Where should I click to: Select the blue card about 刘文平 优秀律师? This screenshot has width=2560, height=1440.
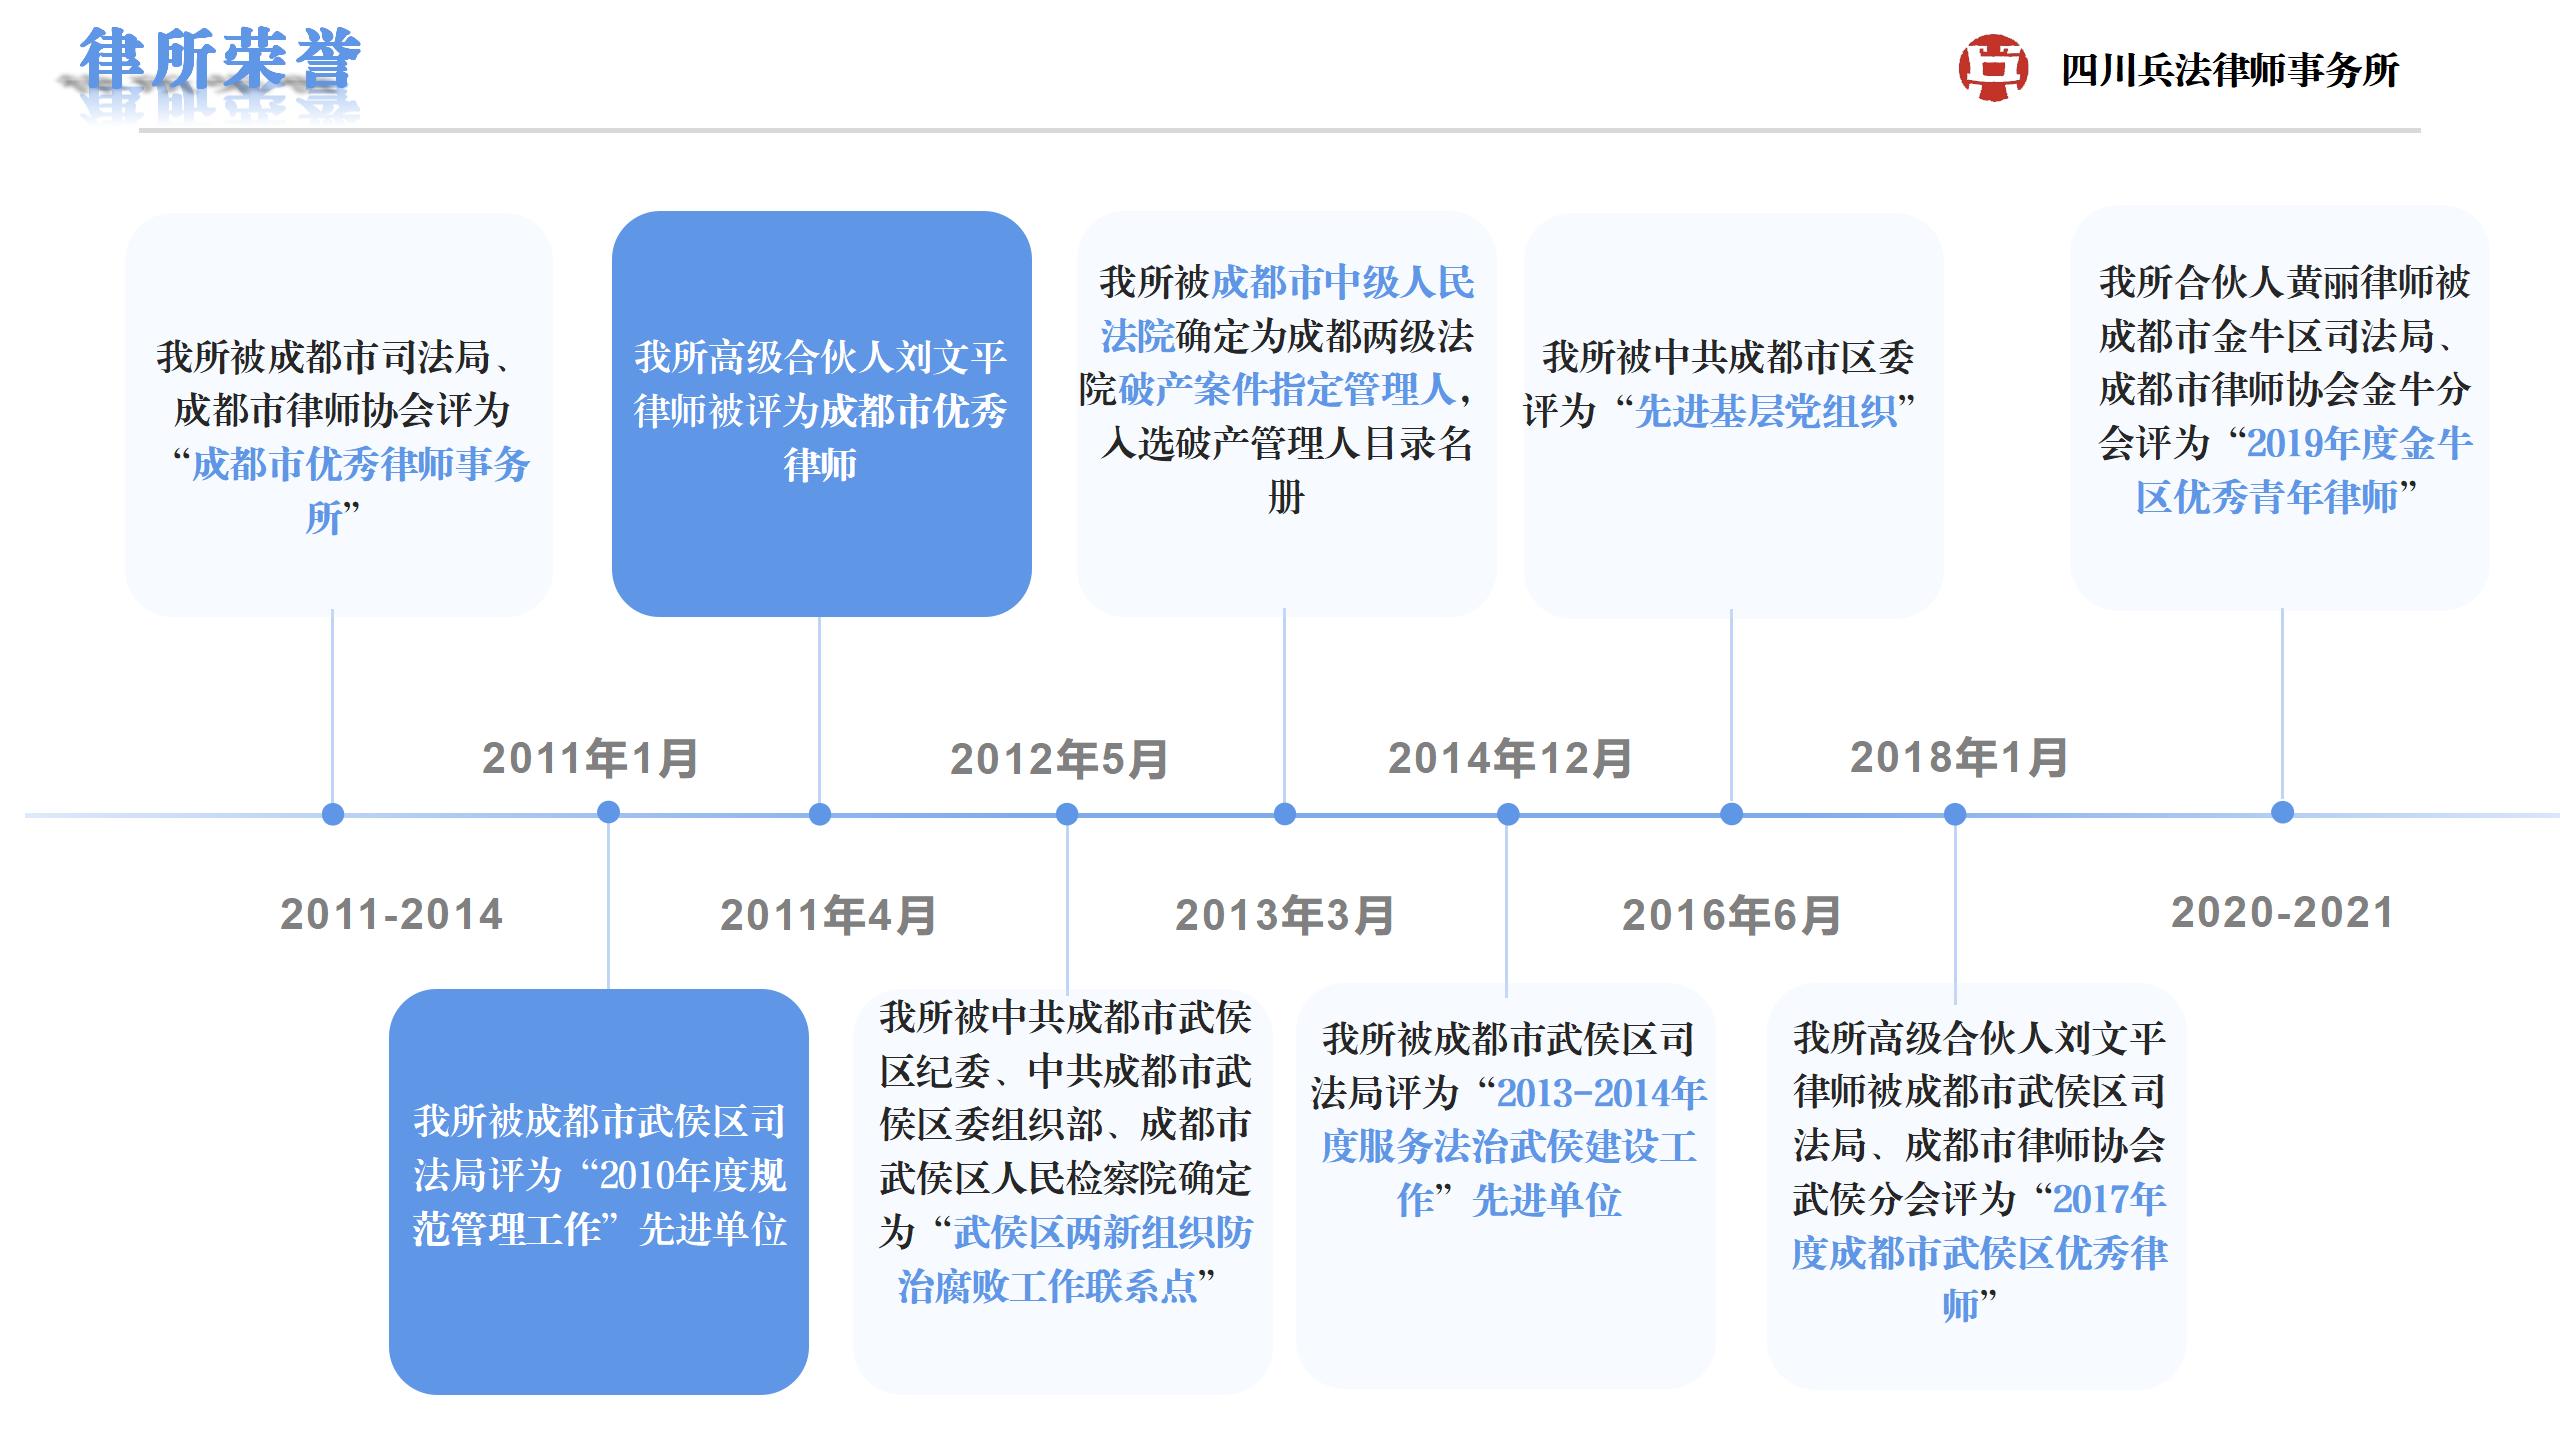tap(821, 413)
